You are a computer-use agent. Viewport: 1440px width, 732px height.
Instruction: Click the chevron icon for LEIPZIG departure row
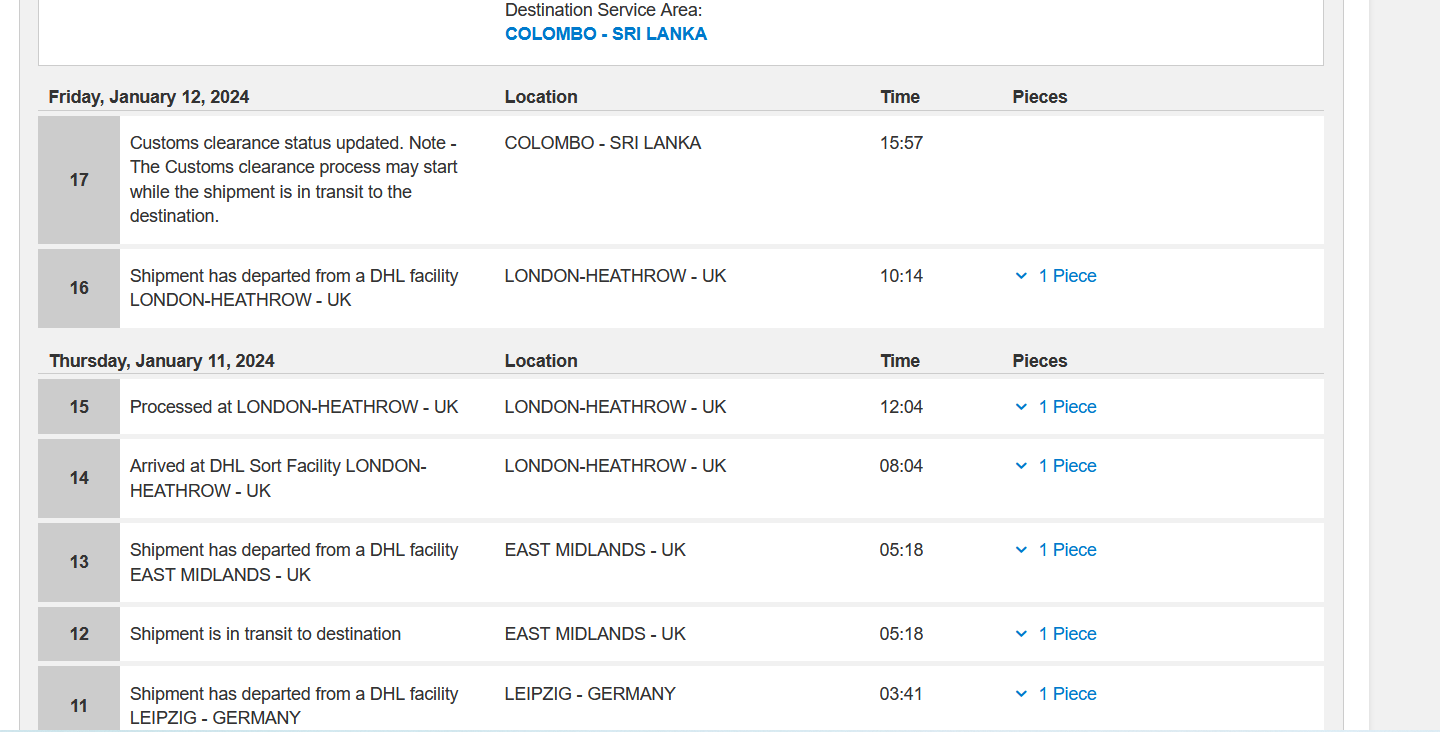[1021, 694]
